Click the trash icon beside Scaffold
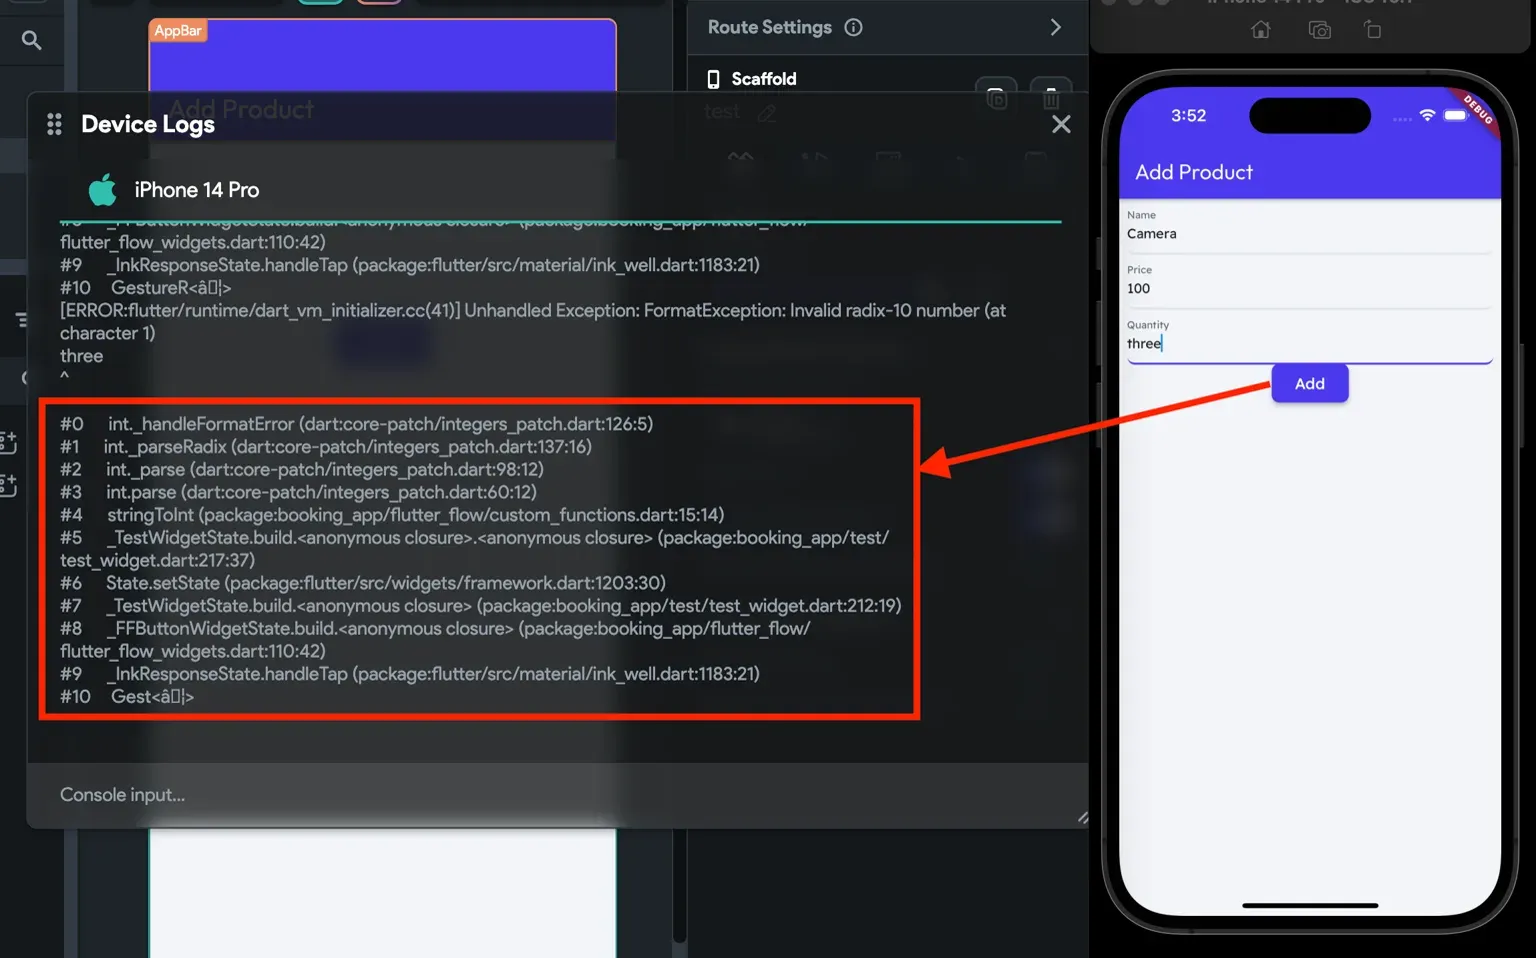 (x=1051, y=97)
